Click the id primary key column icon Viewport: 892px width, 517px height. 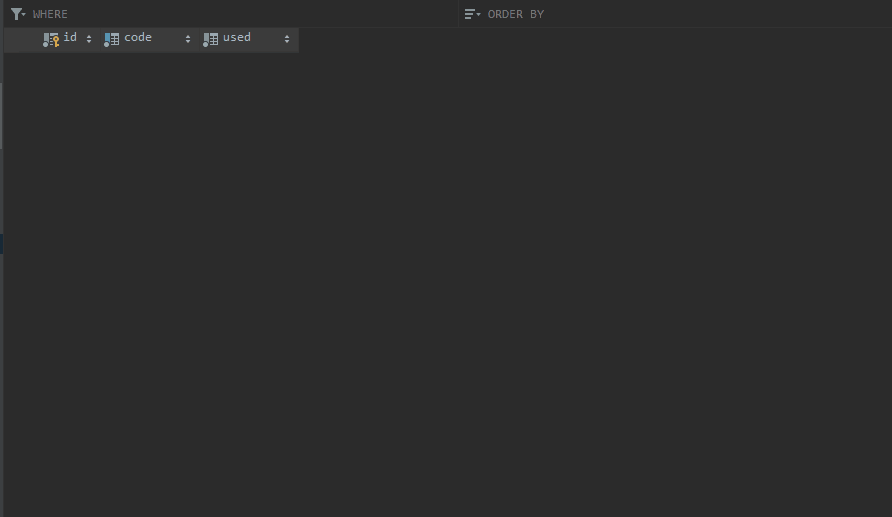pos(51,39)
